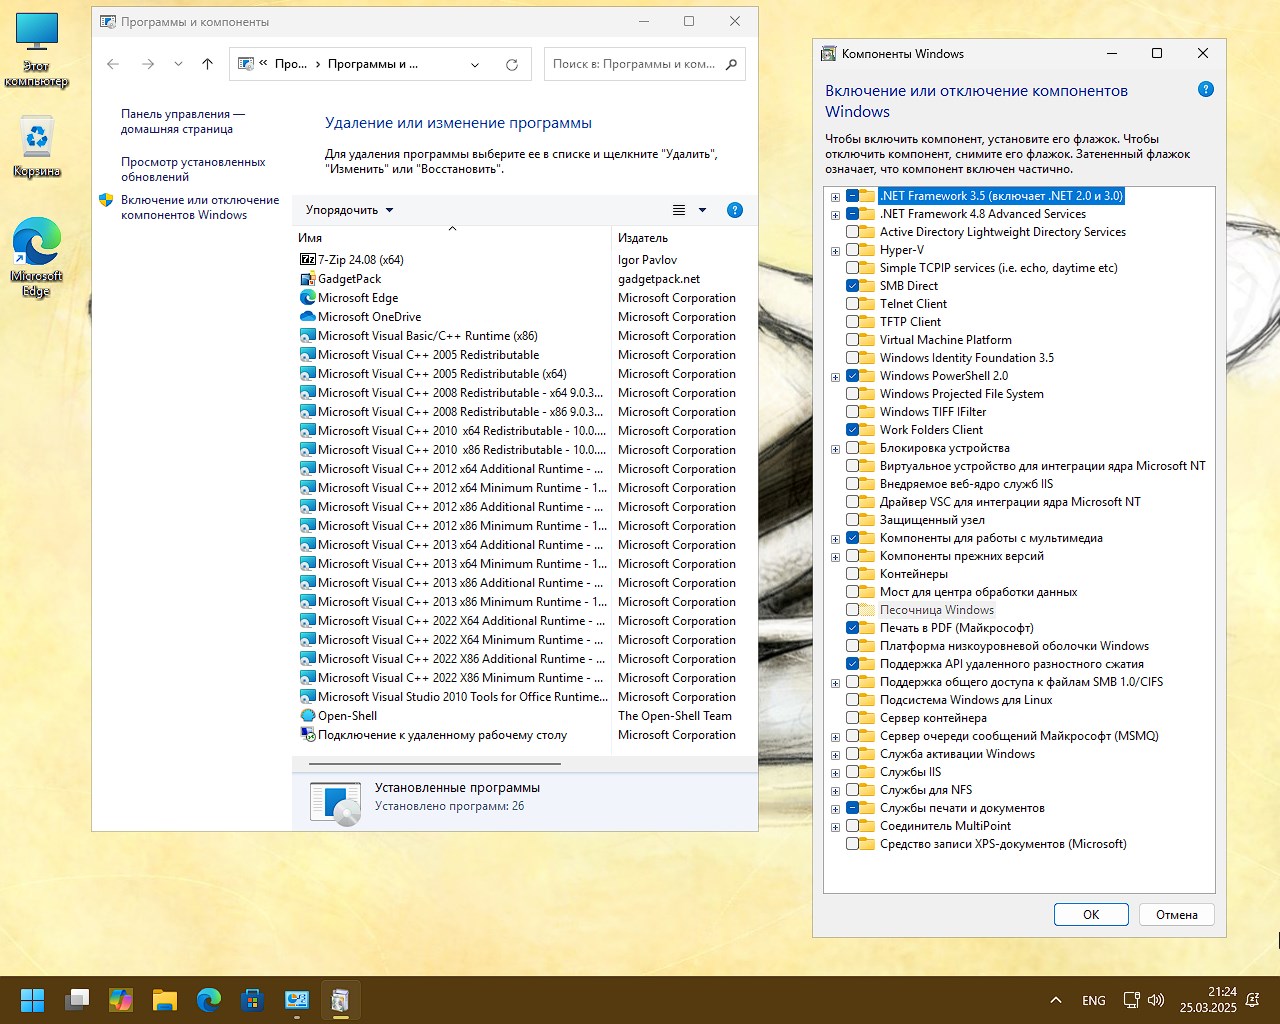Open address bar history dropdown
Image resolution: width=1280 pixels, height=1024 pixels.
(x=475, y=64)
